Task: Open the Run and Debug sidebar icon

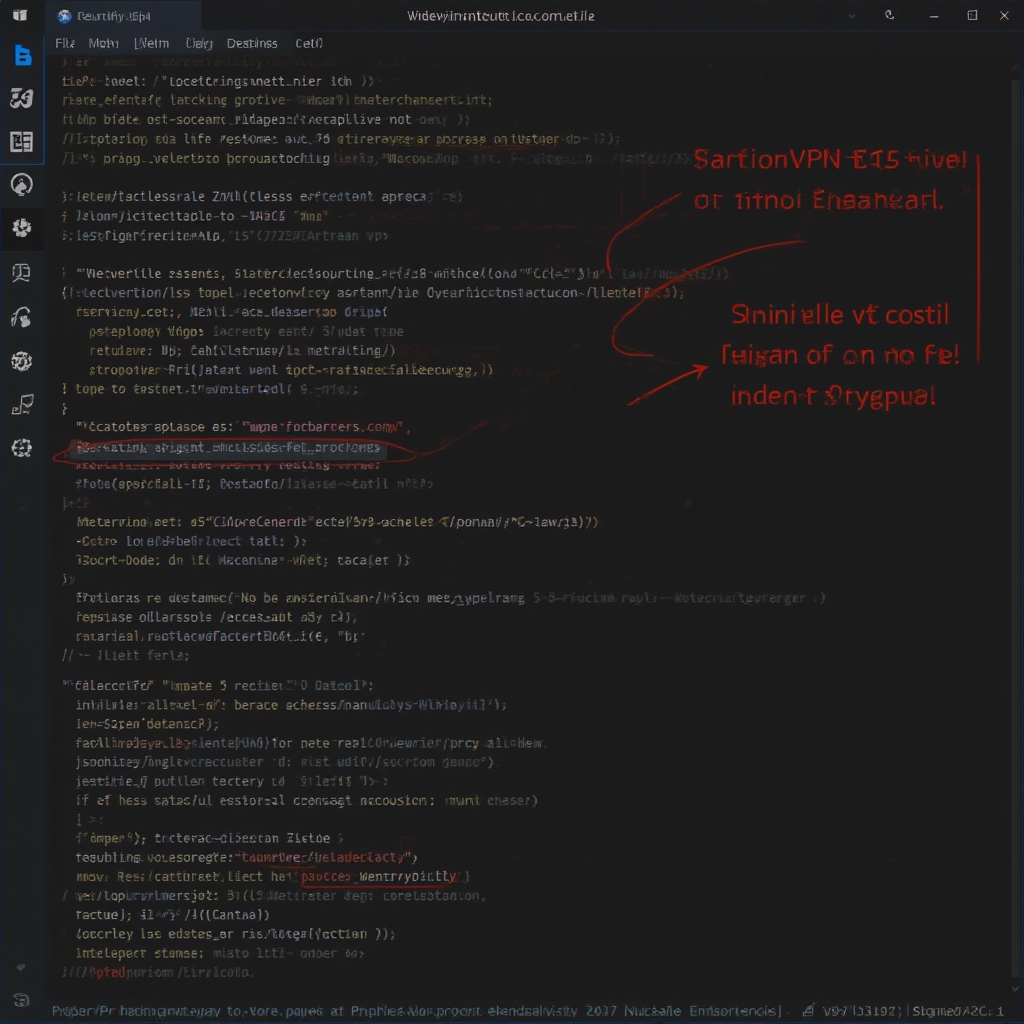Action: point(23,185)
